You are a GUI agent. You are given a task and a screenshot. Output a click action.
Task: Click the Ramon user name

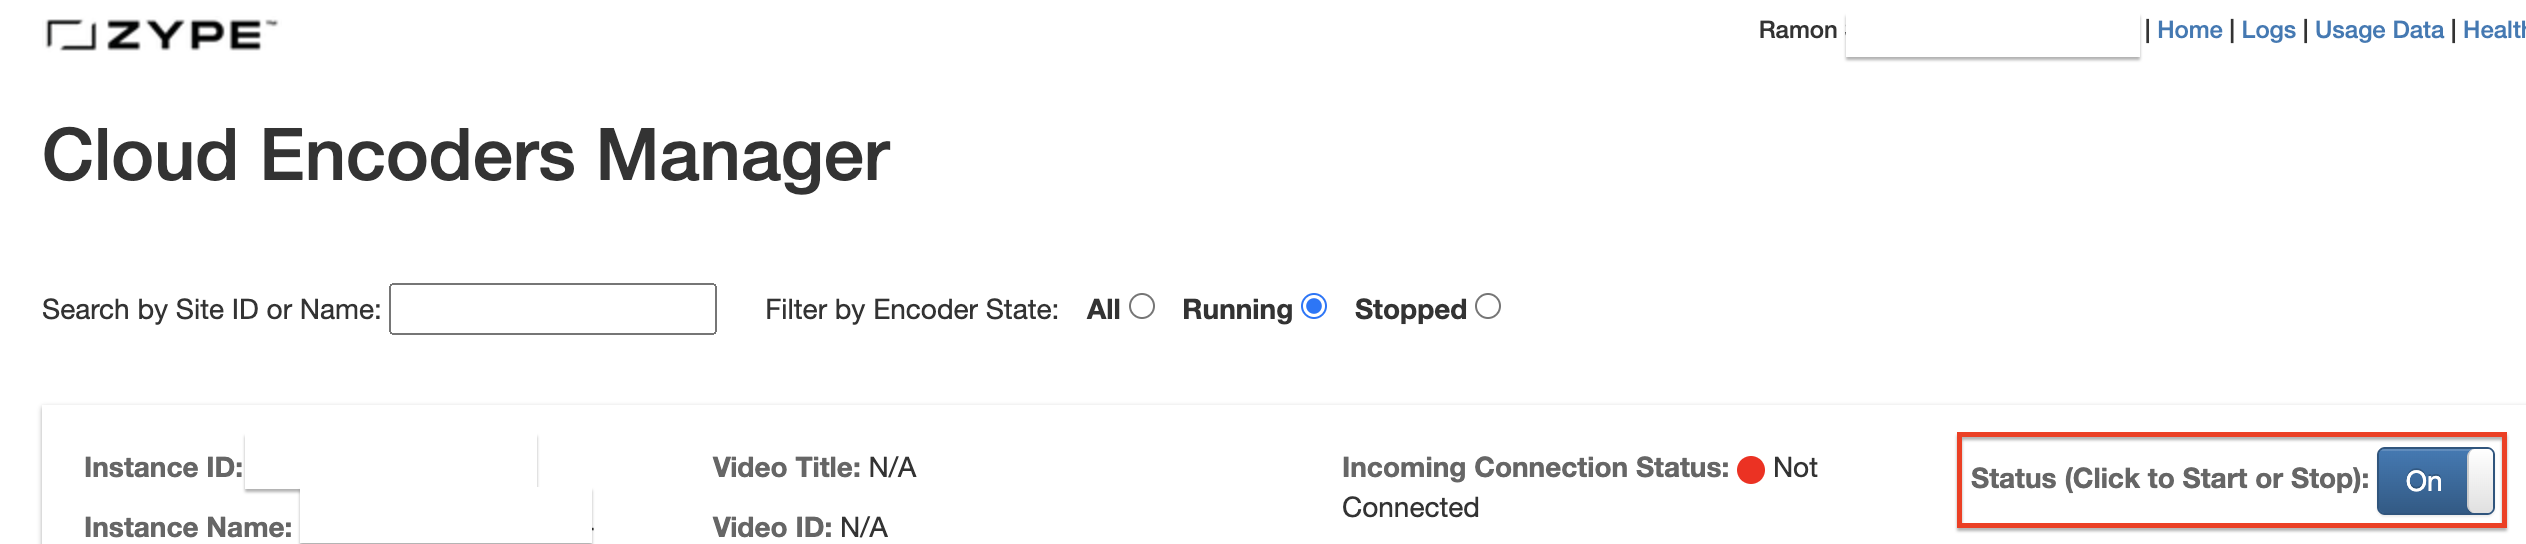(x=1797, y=30)
